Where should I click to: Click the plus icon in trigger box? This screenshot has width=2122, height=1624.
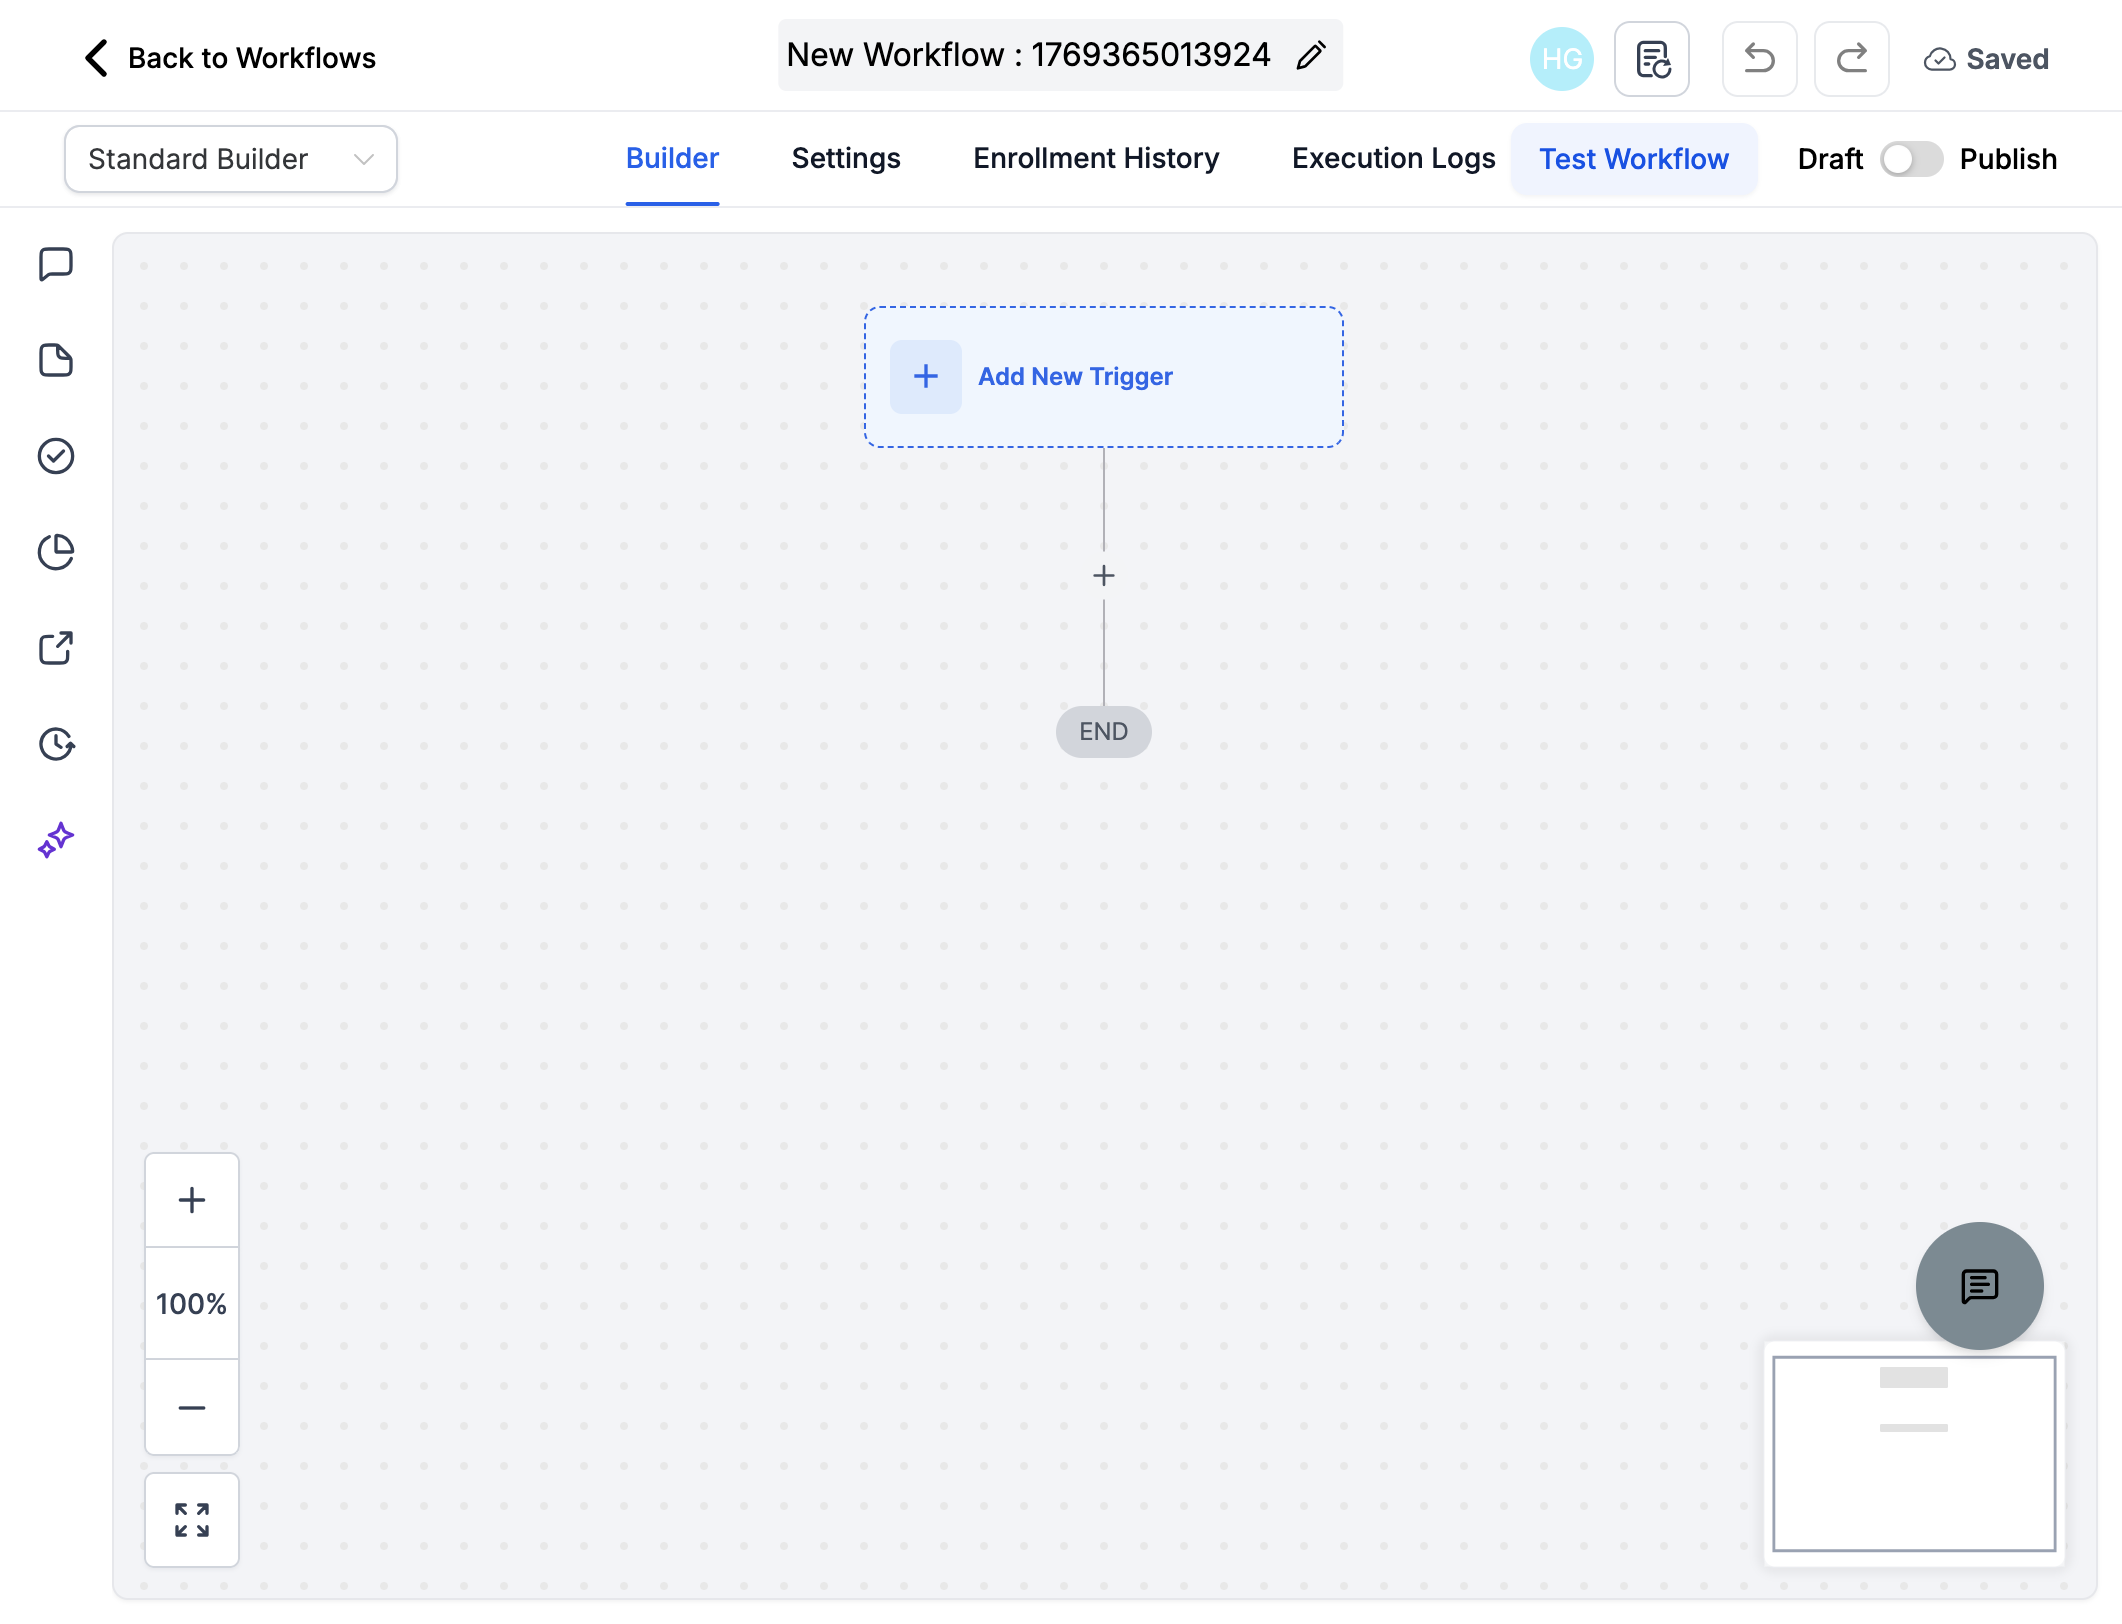click(926, 377)
